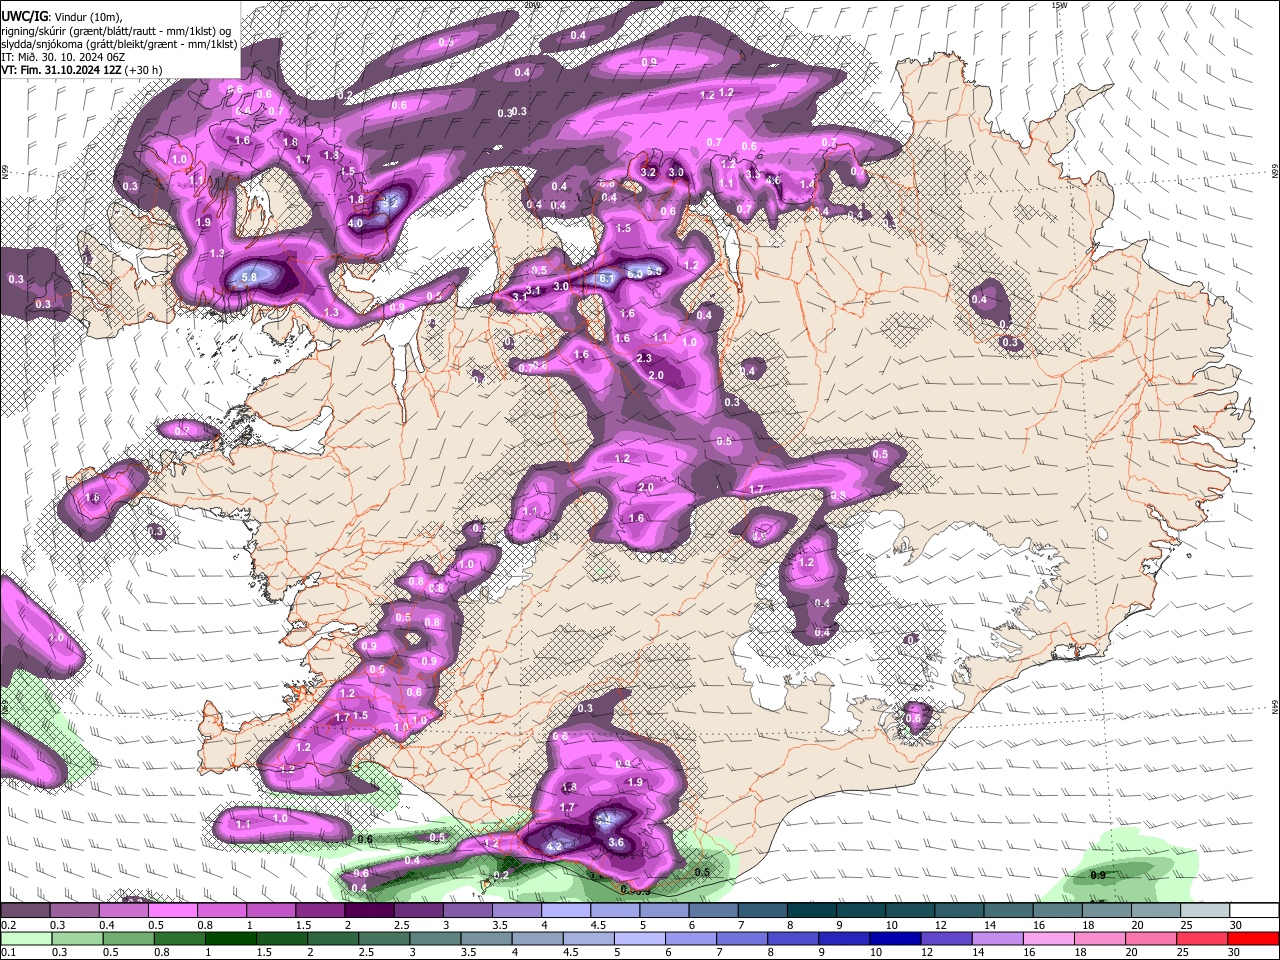Image resolution: width=1280 pixels, height=960 pixels.
Task: Click the '10' label in the upper legend row
Action: pyautogui.click(x=892, y=925)
